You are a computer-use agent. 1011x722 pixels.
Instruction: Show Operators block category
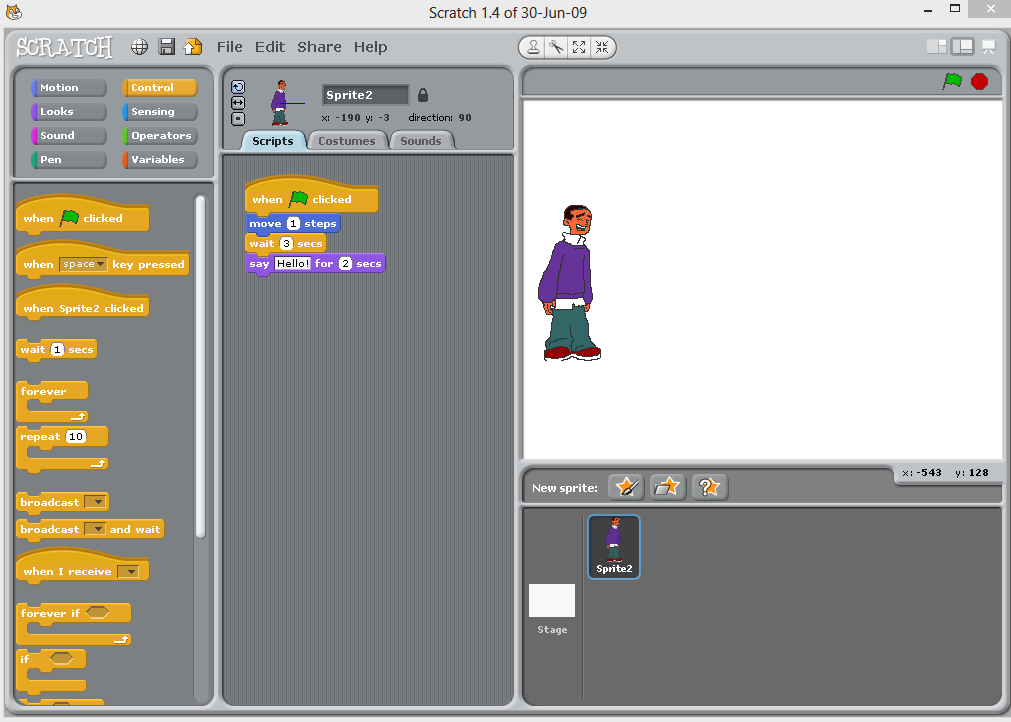pos(159,135)
